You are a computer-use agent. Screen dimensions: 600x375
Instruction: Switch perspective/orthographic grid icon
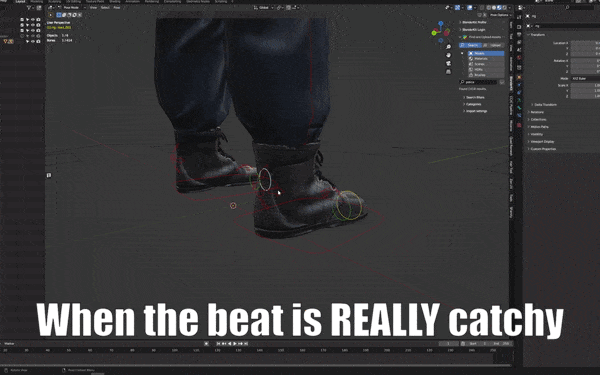click(448, 72)
